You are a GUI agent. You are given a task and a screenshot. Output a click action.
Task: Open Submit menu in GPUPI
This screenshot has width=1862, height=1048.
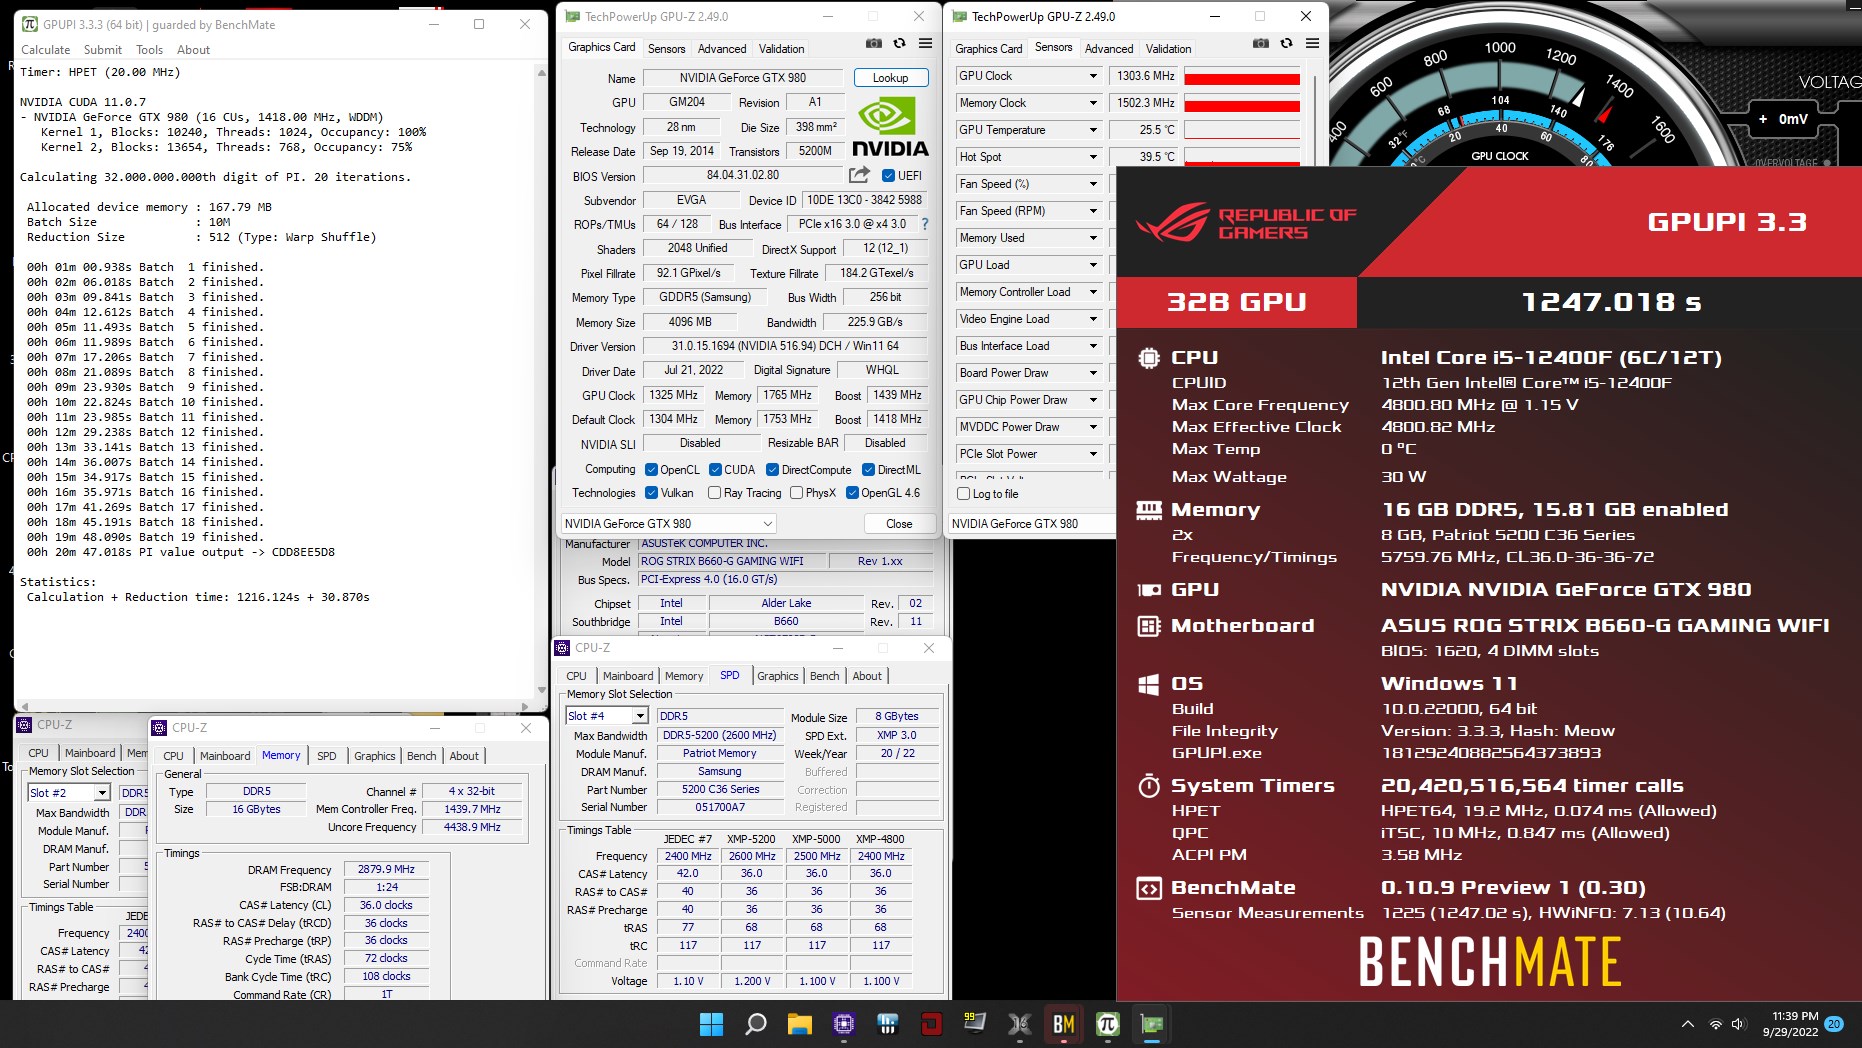pos(103,50)
